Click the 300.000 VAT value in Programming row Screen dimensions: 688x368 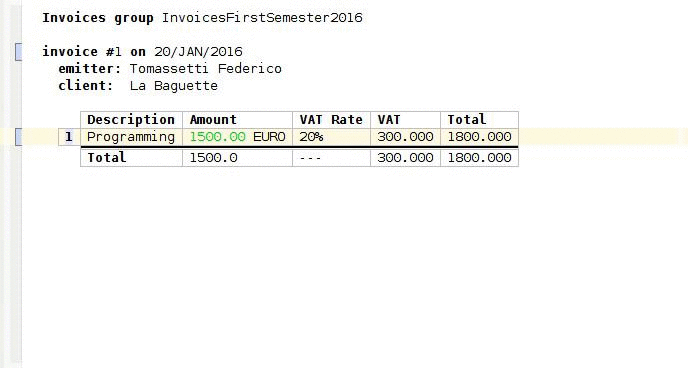coord(405,137)
